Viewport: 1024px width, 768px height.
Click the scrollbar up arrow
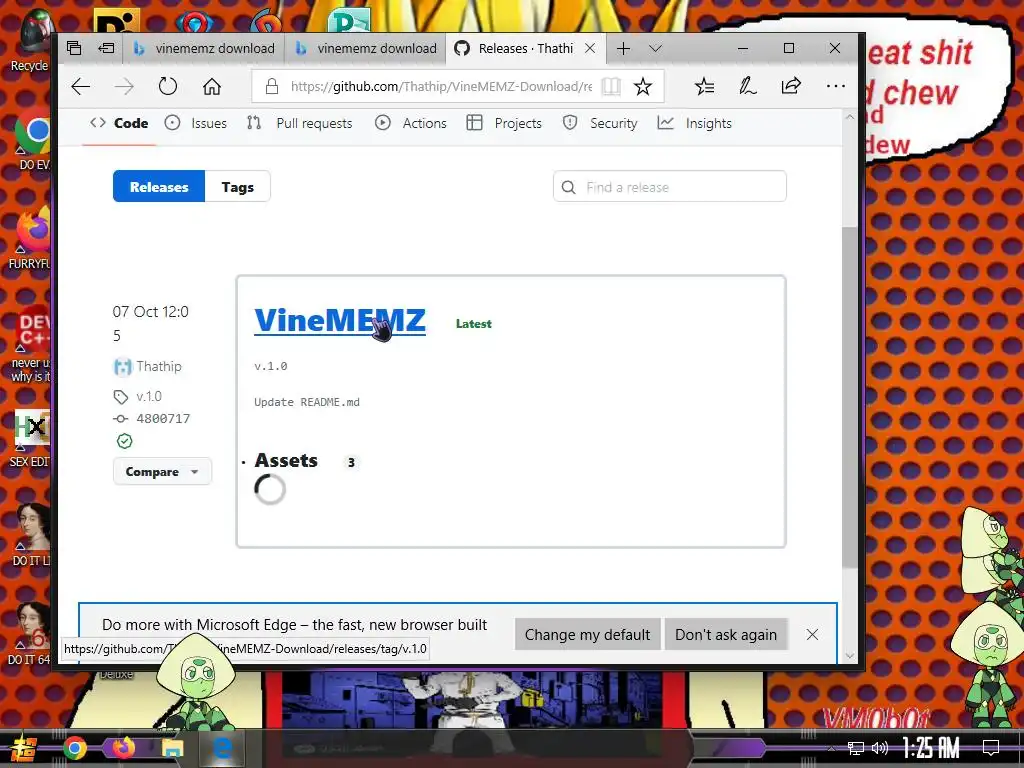click(x=849, y=118)
